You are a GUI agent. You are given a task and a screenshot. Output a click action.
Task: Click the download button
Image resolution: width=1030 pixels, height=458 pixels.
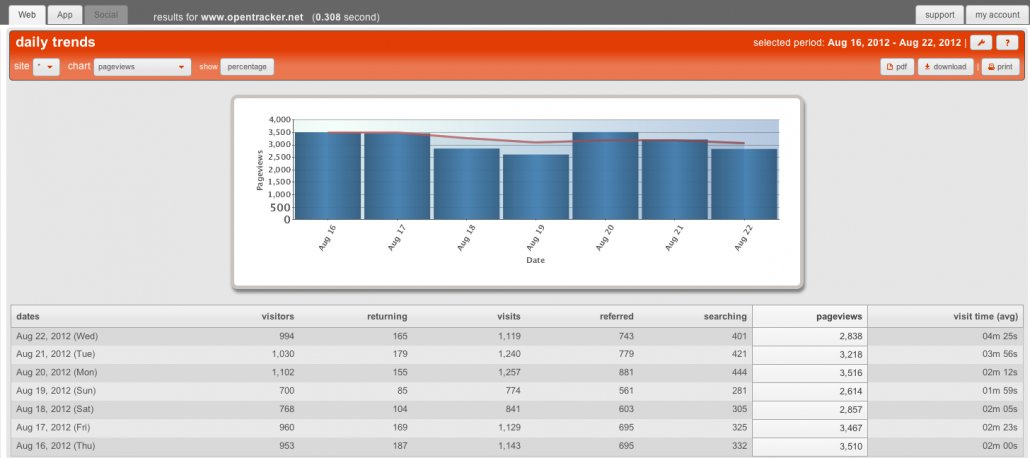coord(945,67)
